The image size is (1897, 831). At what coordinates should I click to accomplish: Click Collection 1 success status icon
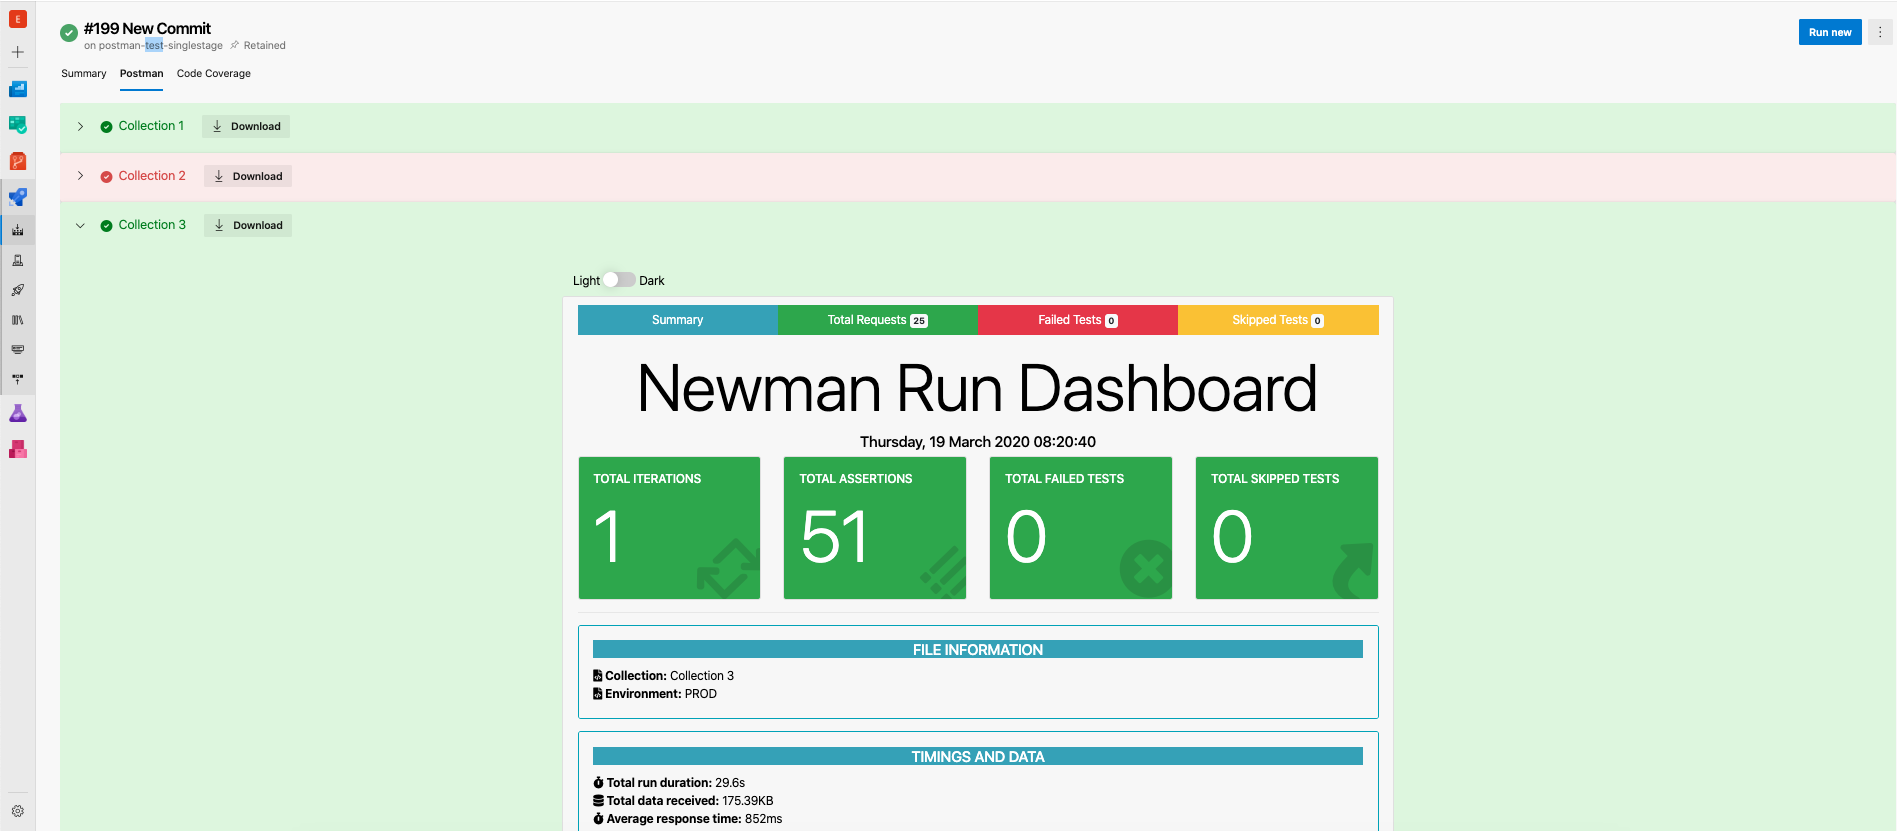[x=106, y=127]
